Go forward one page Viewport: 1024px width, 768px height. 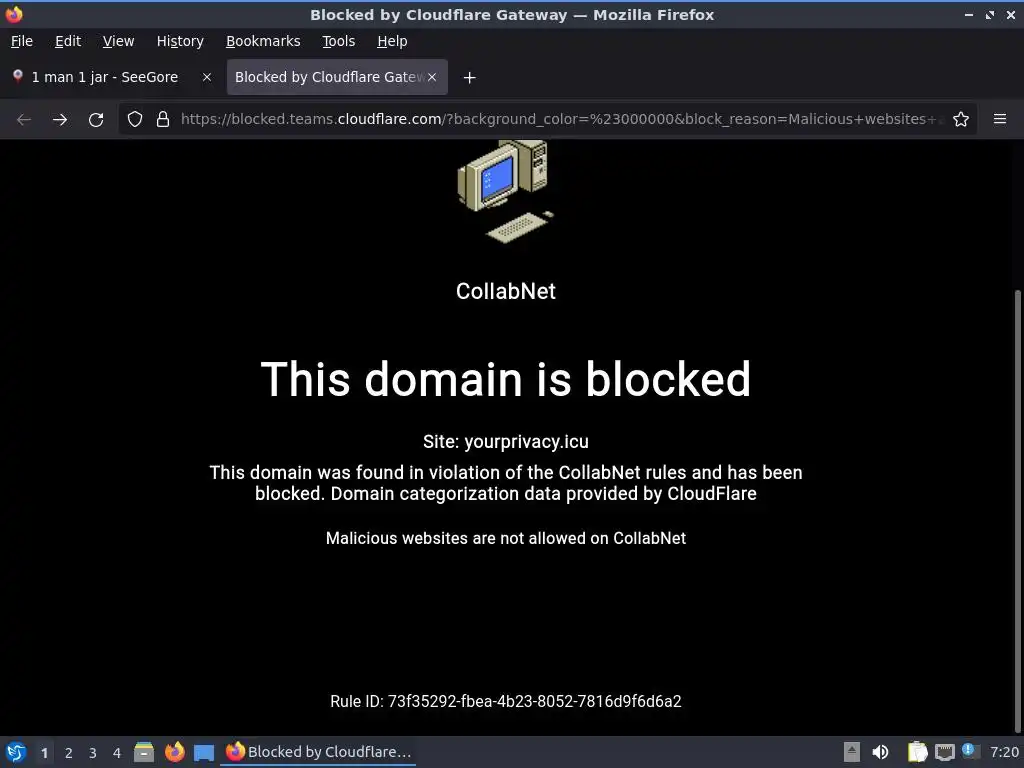60,120
